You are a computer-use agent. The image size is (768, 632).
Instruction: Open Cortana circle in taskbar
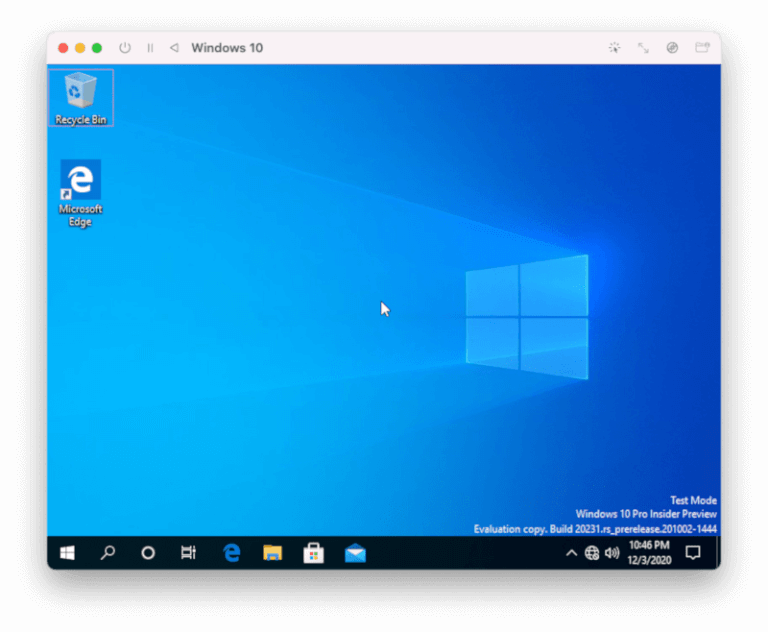pos(148,553)
